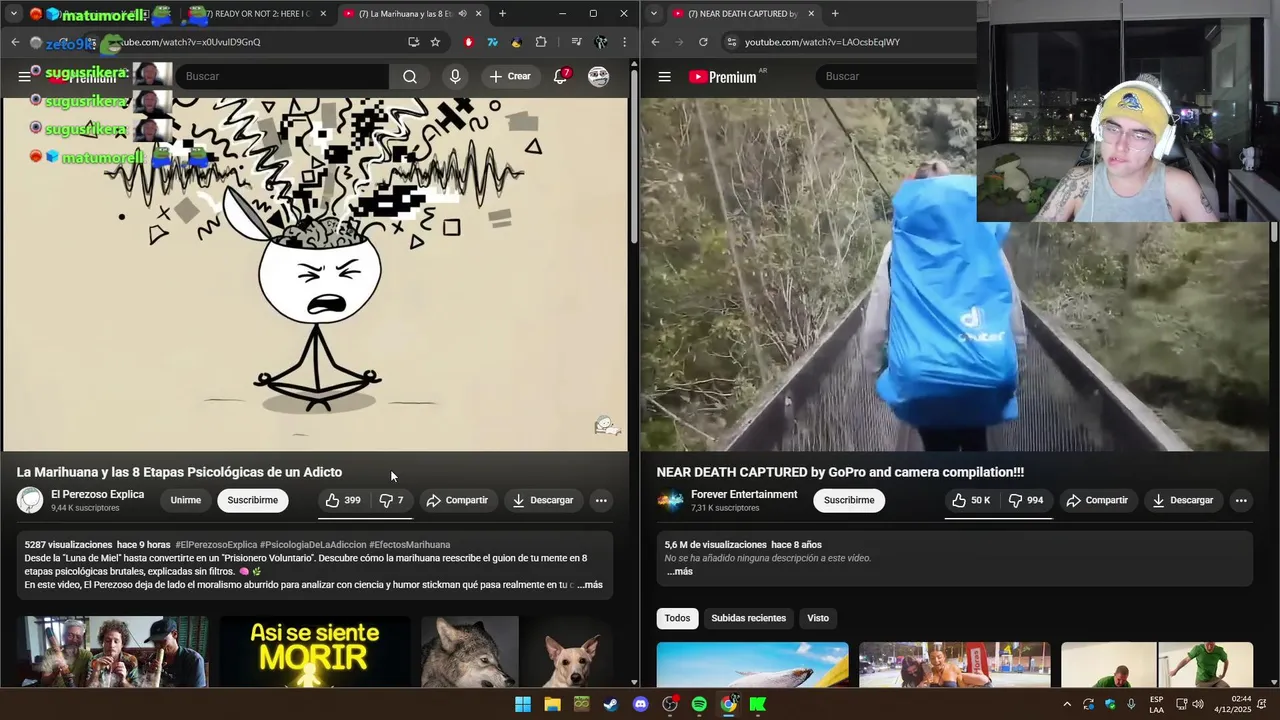Open Steam from taskbar
The width and height of the screenshot is (1280, 720).
click(x=610, y=704)
